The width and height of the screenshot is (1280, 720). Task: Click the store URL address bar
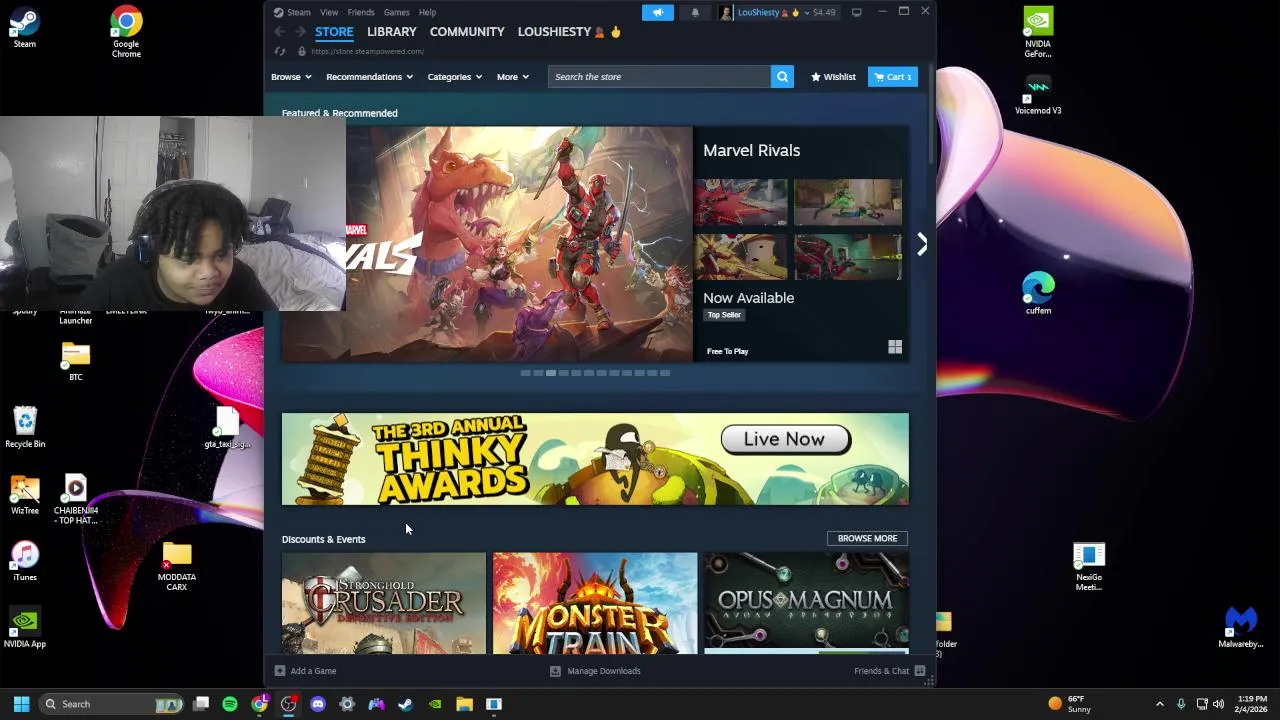(367, 51)
